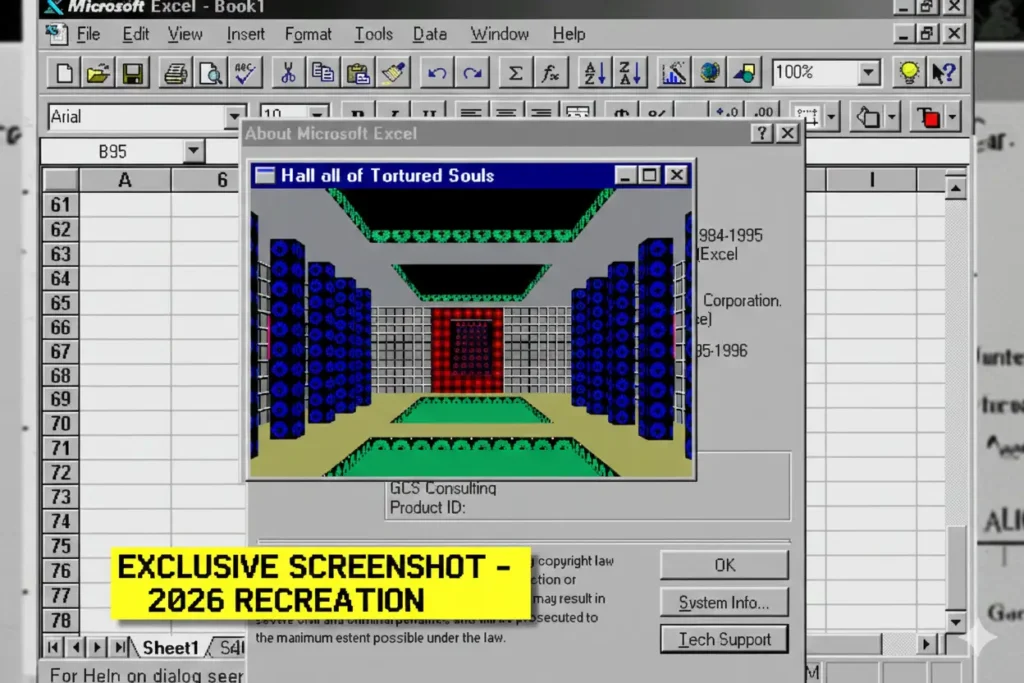Open the ChartWizard icon
1024x683 pixels.
674,73
